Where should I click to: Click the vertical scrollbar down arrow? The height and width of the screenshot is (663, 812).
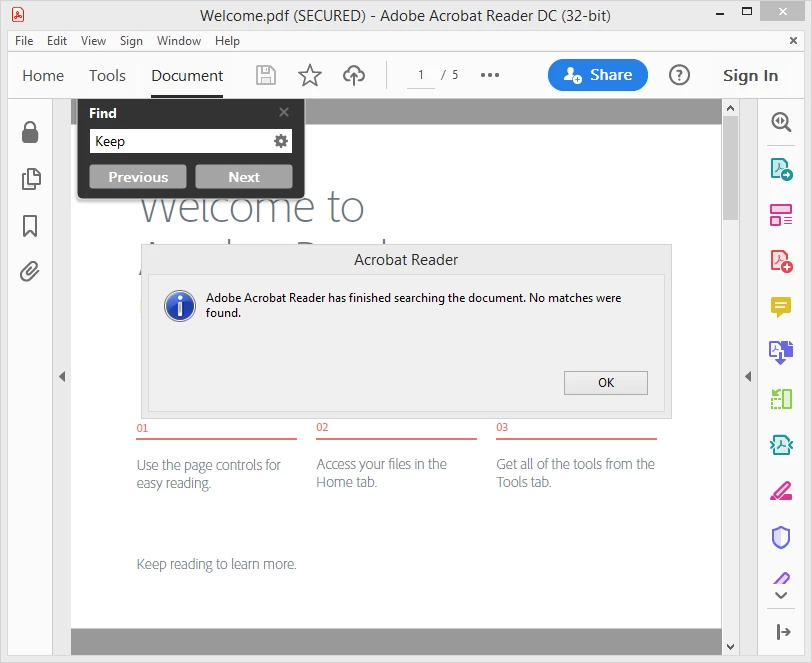730,647
